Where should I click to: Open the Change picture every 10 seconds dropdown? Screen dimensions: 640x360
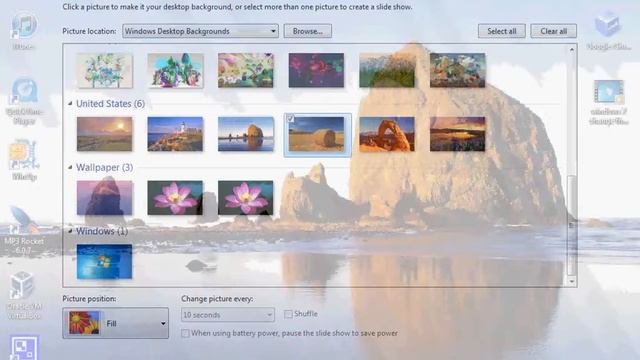pyautogui.click(x=228, y=315)
